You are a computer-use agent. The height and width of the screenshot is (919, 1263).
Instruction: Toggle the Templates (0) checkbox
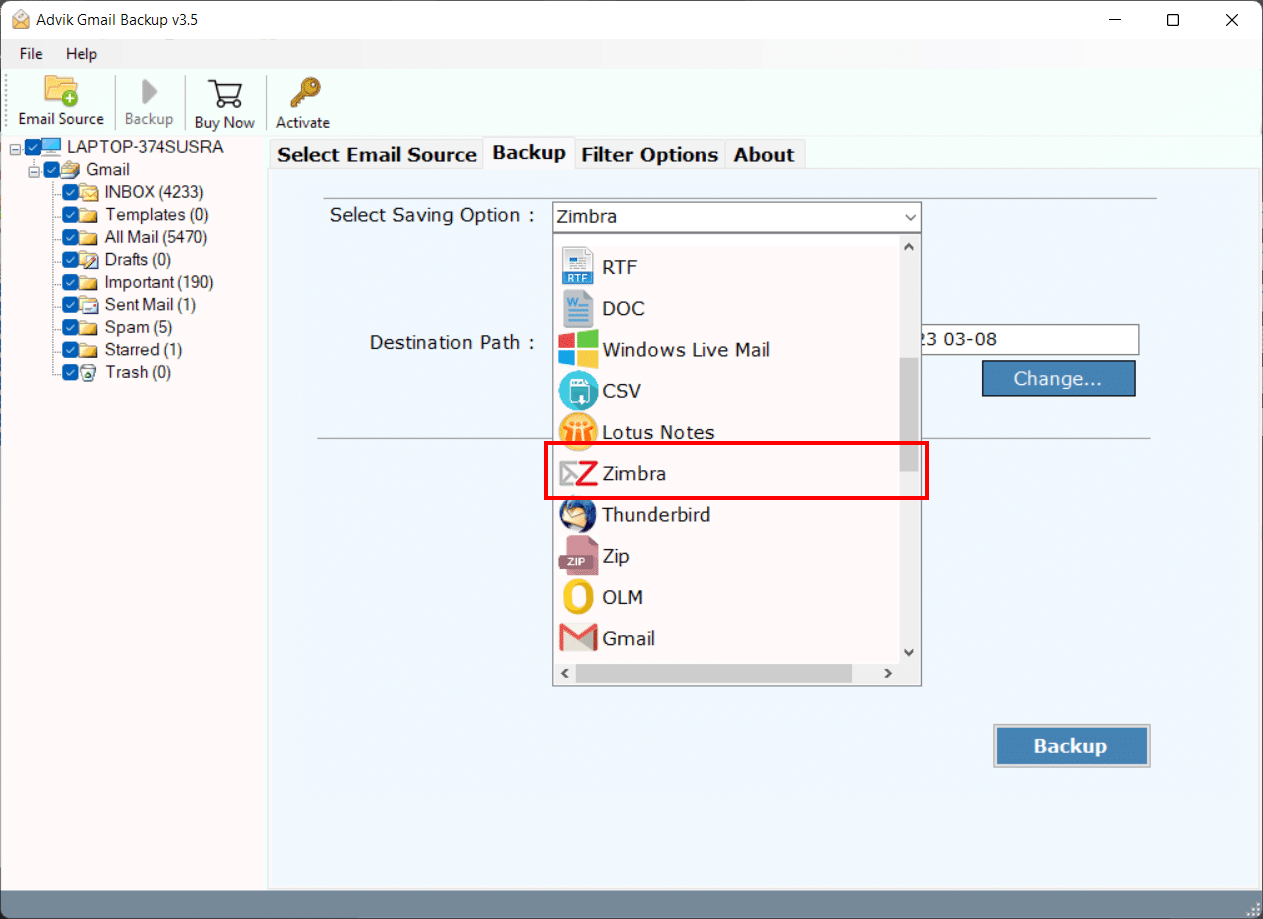pos(70,215)
